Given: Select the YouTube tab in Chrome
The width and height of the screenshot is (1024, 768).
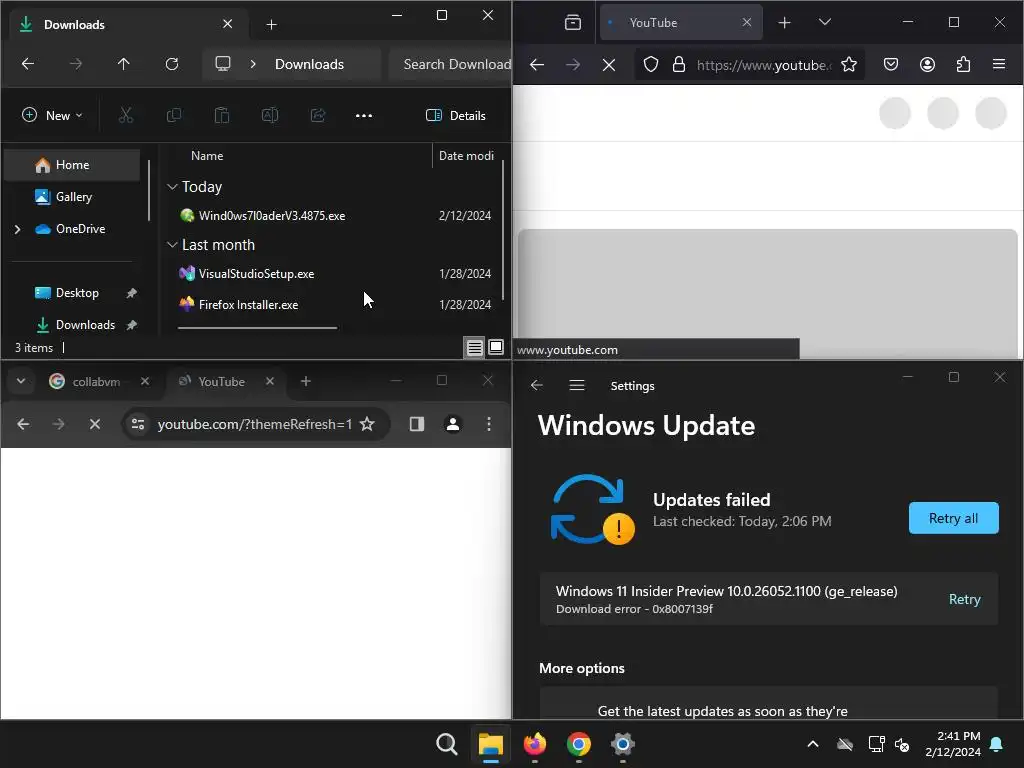Looking at the screenshot, I should (221, 382).
